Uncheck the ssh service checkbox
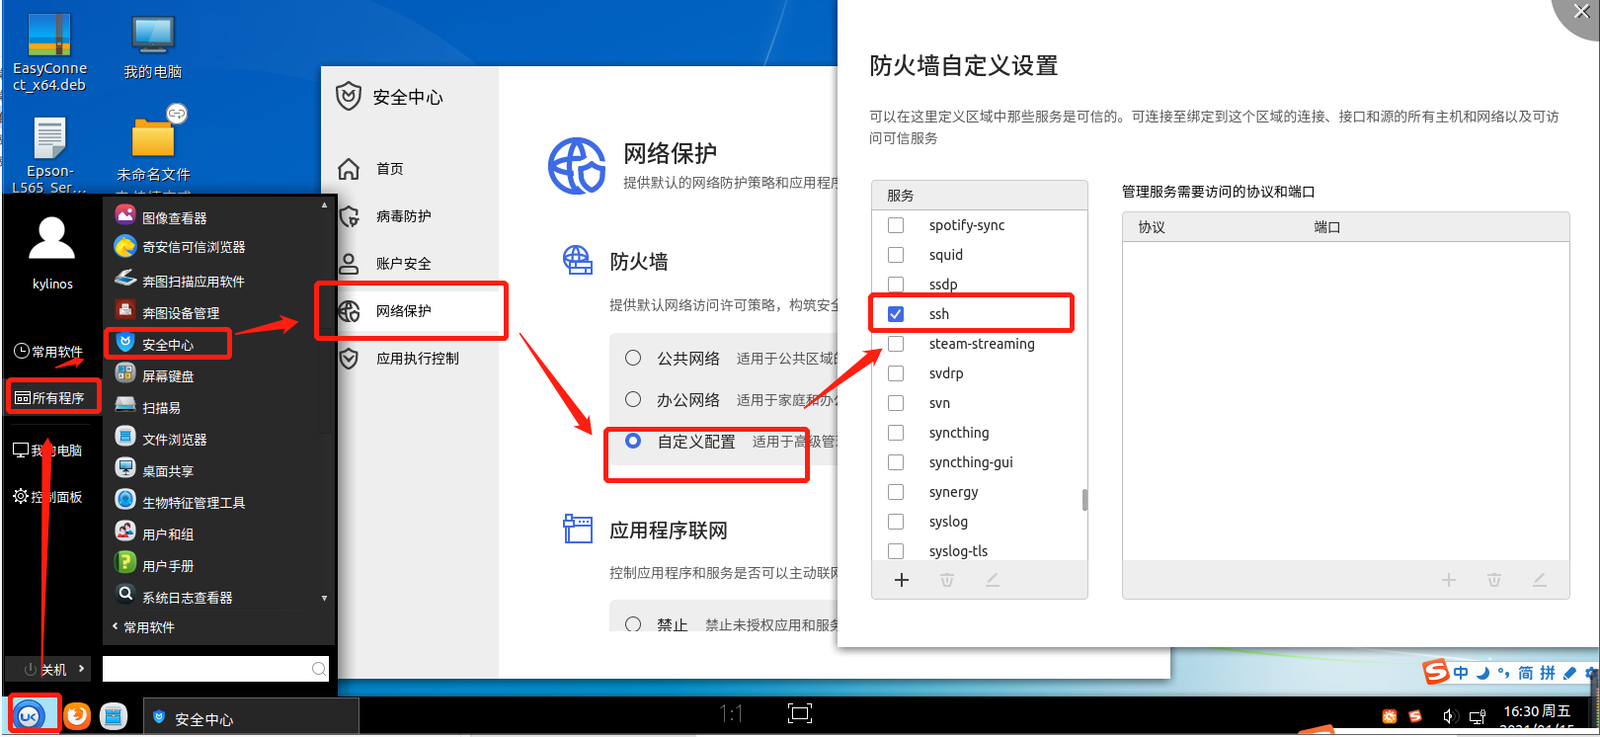 click(896, 314)
